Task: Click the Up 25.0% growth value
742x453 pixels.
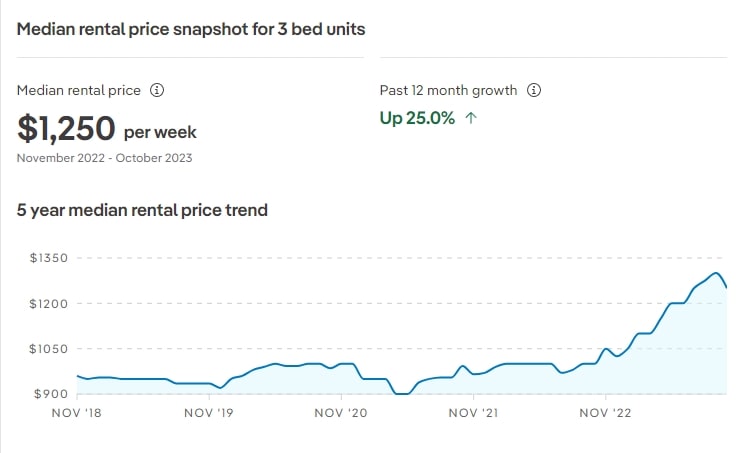Action: tap(417, 118)
